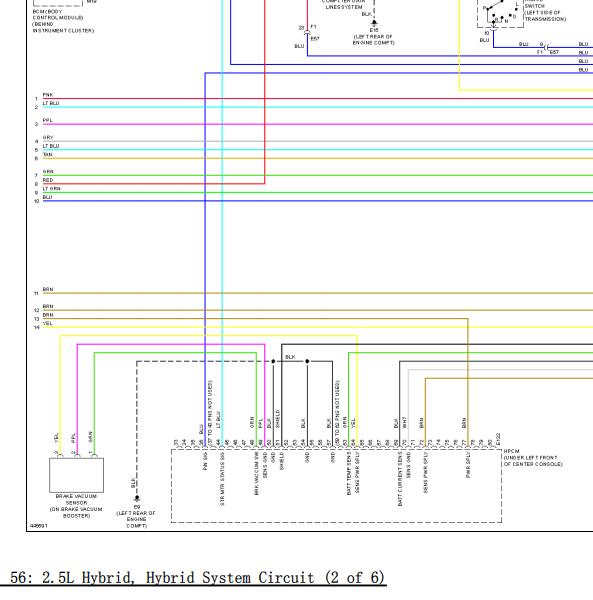The width and height of the screenshot is (593, 600).
Task: Select the 'LT GRN' wire label at row 9
Action: pos(51,189)
